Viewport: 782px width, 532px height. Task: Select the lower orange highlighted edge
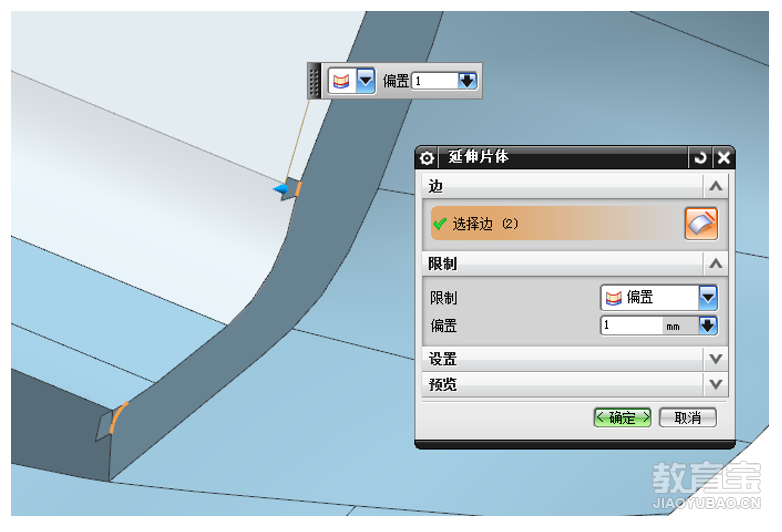pos(118,417)
